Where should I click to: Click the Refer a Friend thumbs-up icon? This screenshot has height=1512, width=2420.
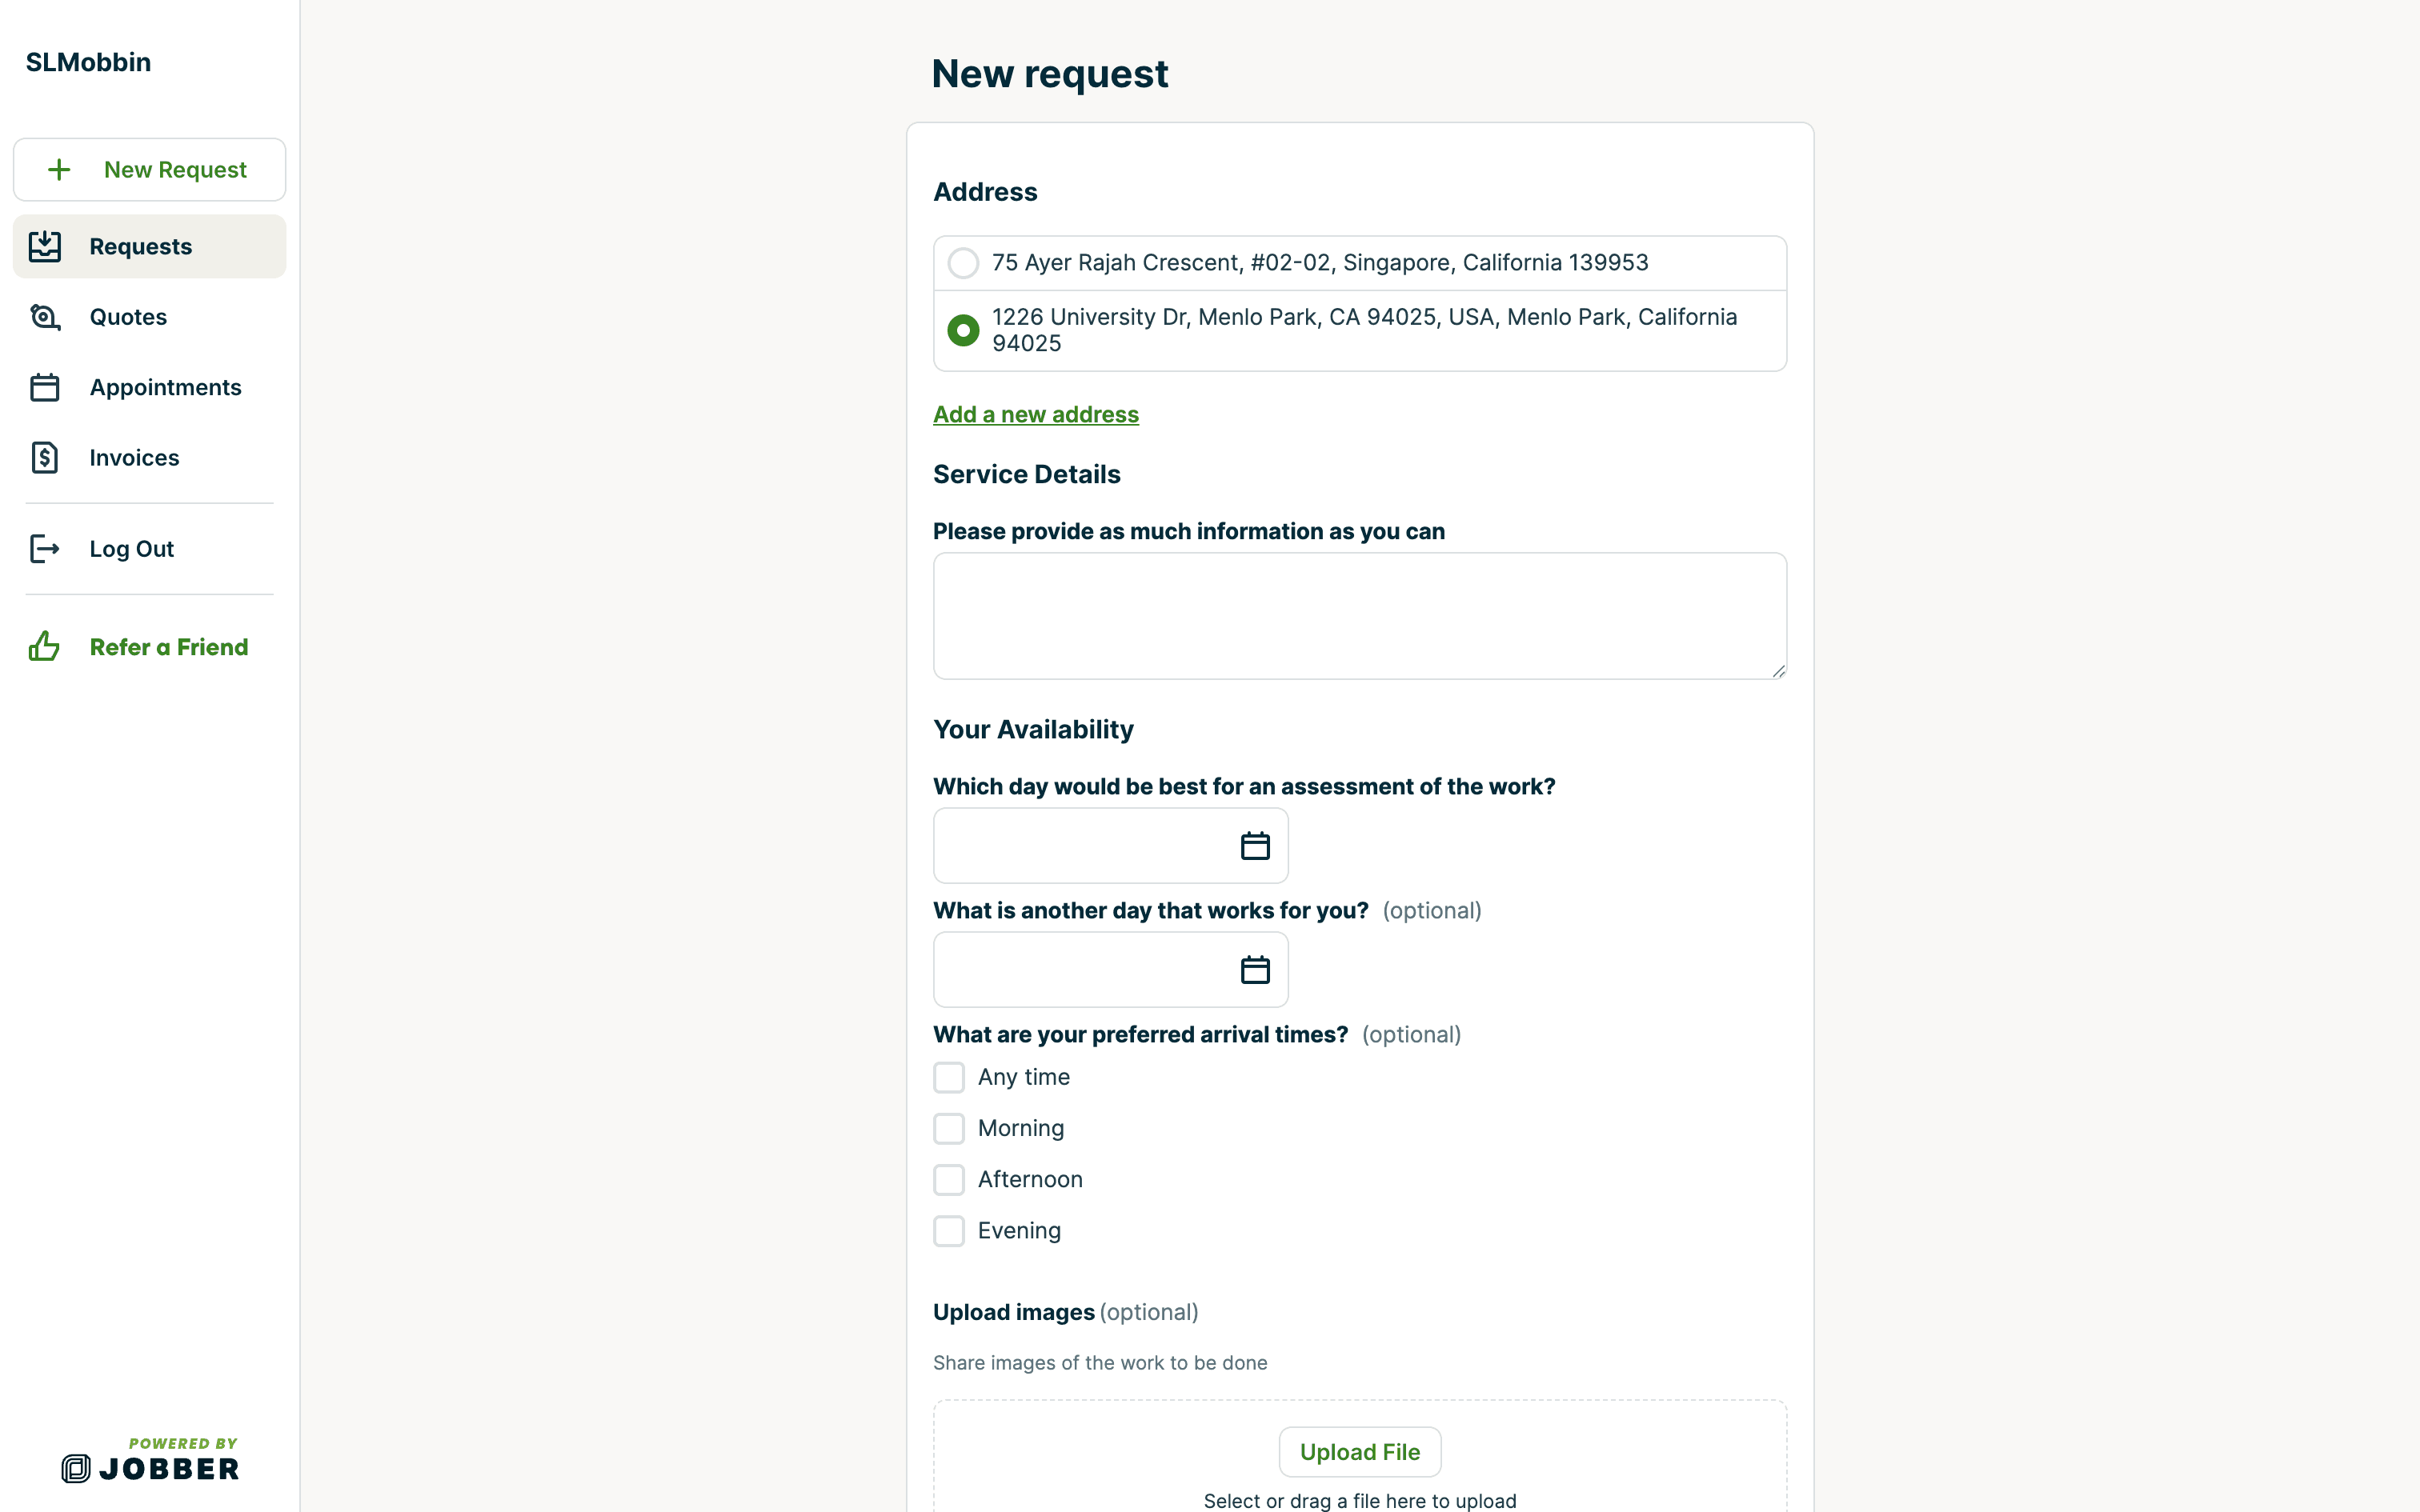click(x=45, y=647)
